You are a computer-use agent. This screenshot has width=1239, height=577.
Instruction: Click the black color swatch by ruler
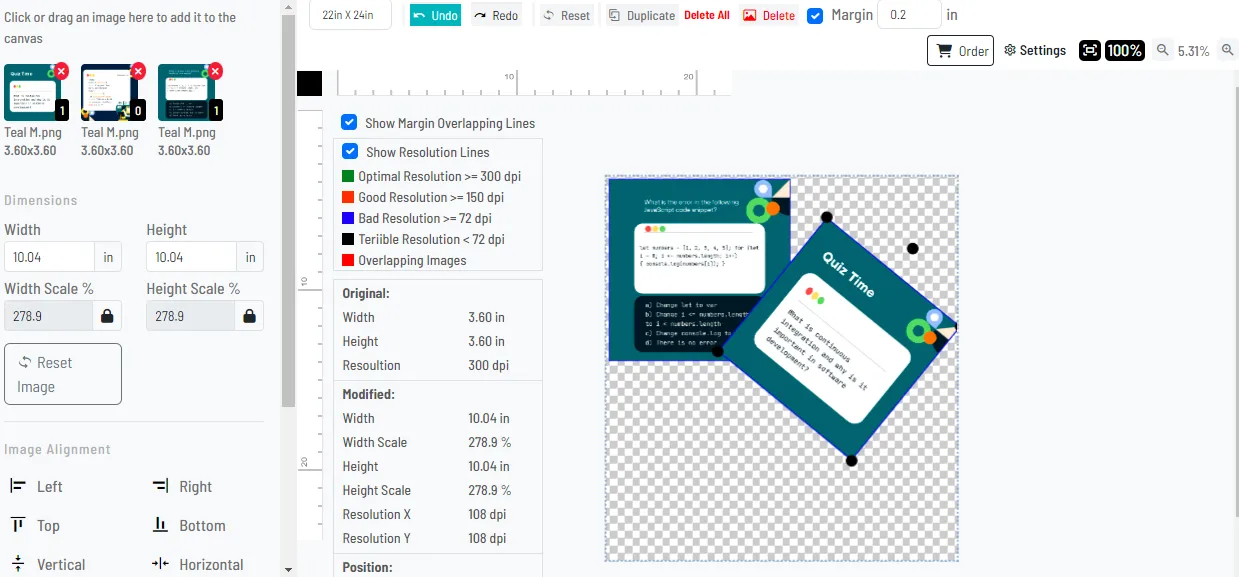click(x=310, y=84)
